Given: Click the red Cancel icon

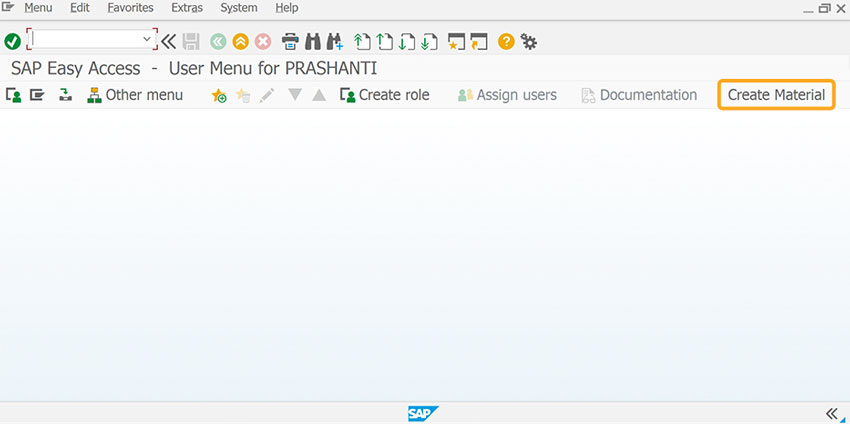Looking at the screenshot, I should pyautogui.click(x=263, y=42).
